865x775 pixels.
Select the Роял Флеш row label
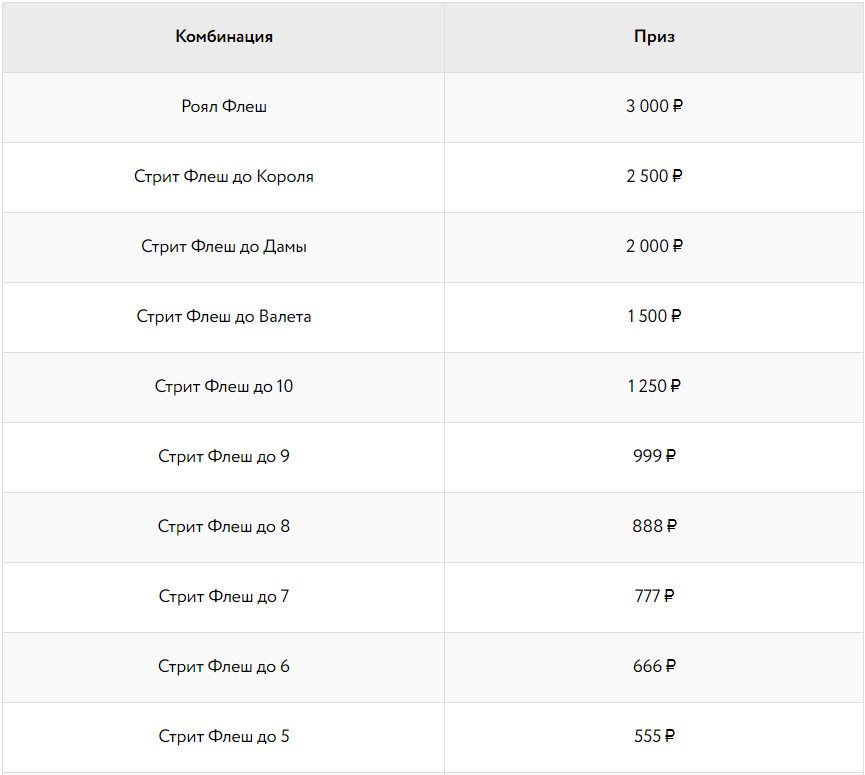[x=224, y=107]
